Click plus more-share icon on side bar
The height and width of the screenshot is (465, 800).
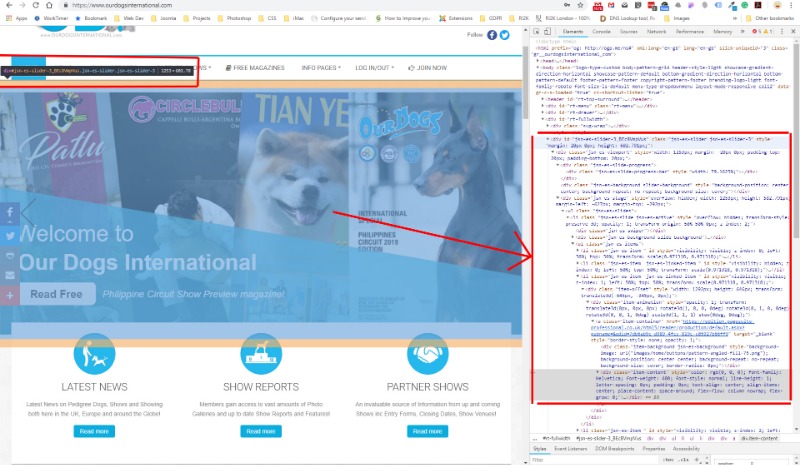click(10, 296)
